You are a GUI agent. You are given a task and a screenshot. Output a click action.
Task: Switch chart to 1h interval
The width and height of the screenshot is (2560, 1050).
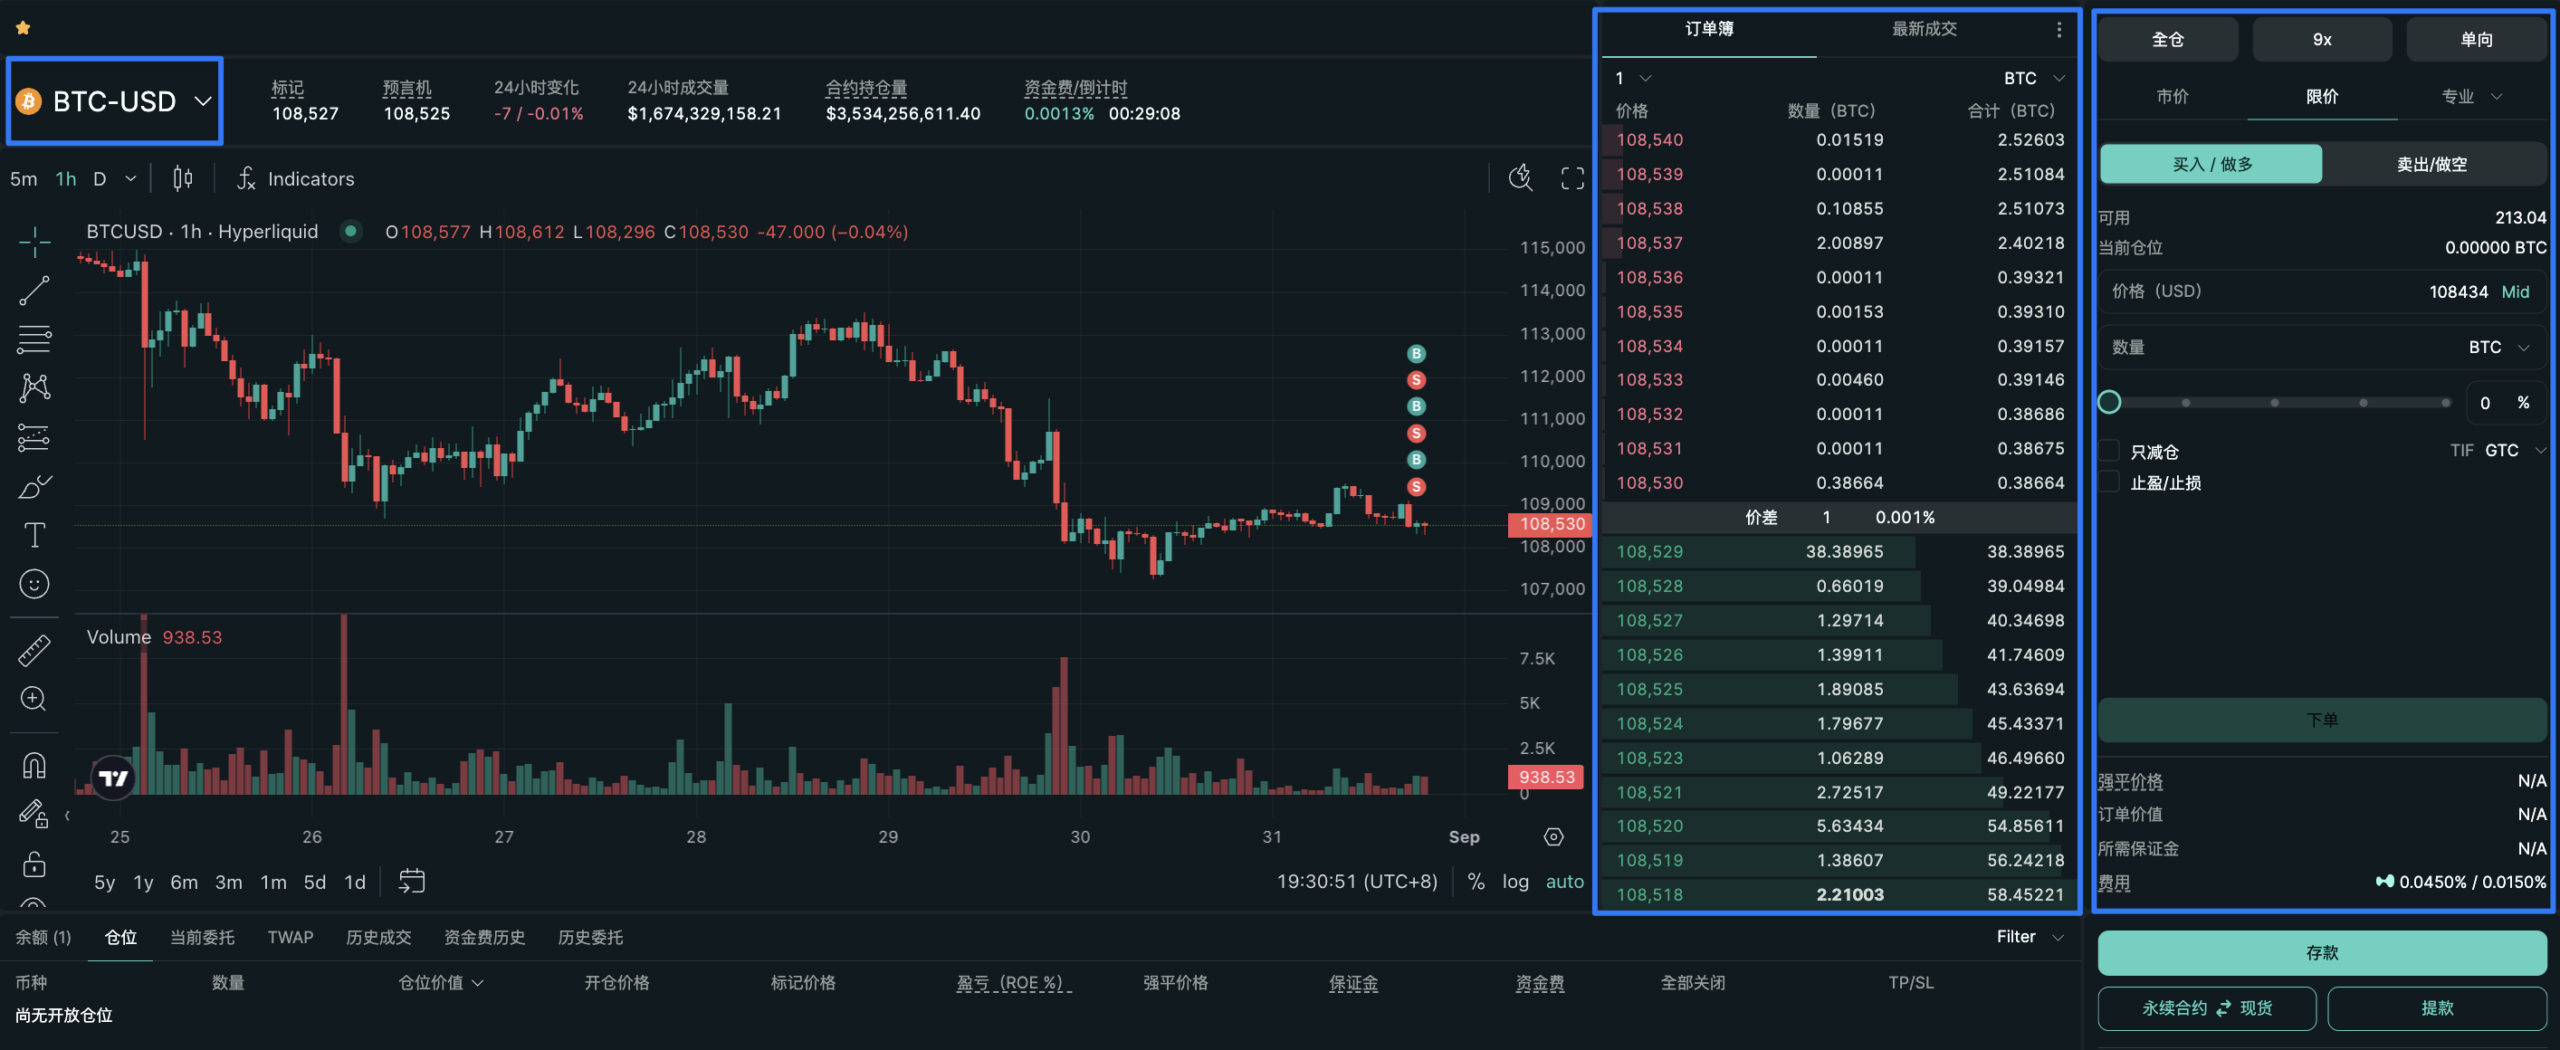[x=66, y=179]
